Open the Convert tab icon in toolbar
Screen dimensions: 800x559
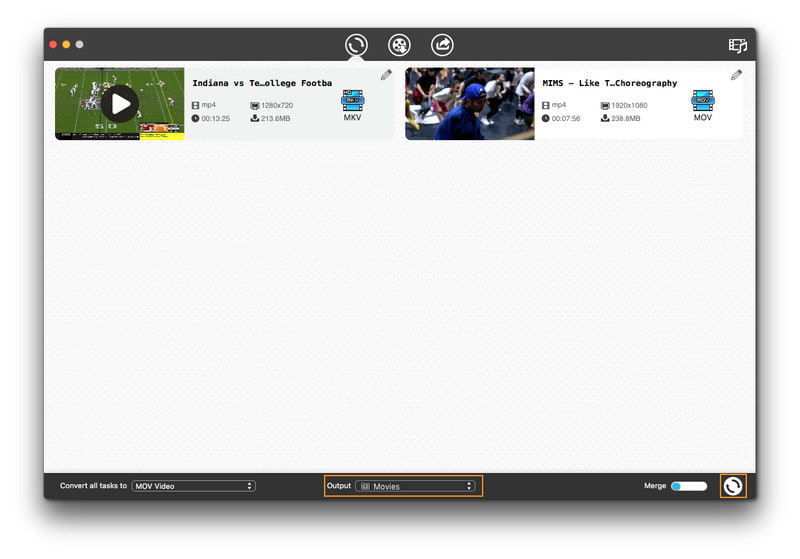(x=356, y=45)
